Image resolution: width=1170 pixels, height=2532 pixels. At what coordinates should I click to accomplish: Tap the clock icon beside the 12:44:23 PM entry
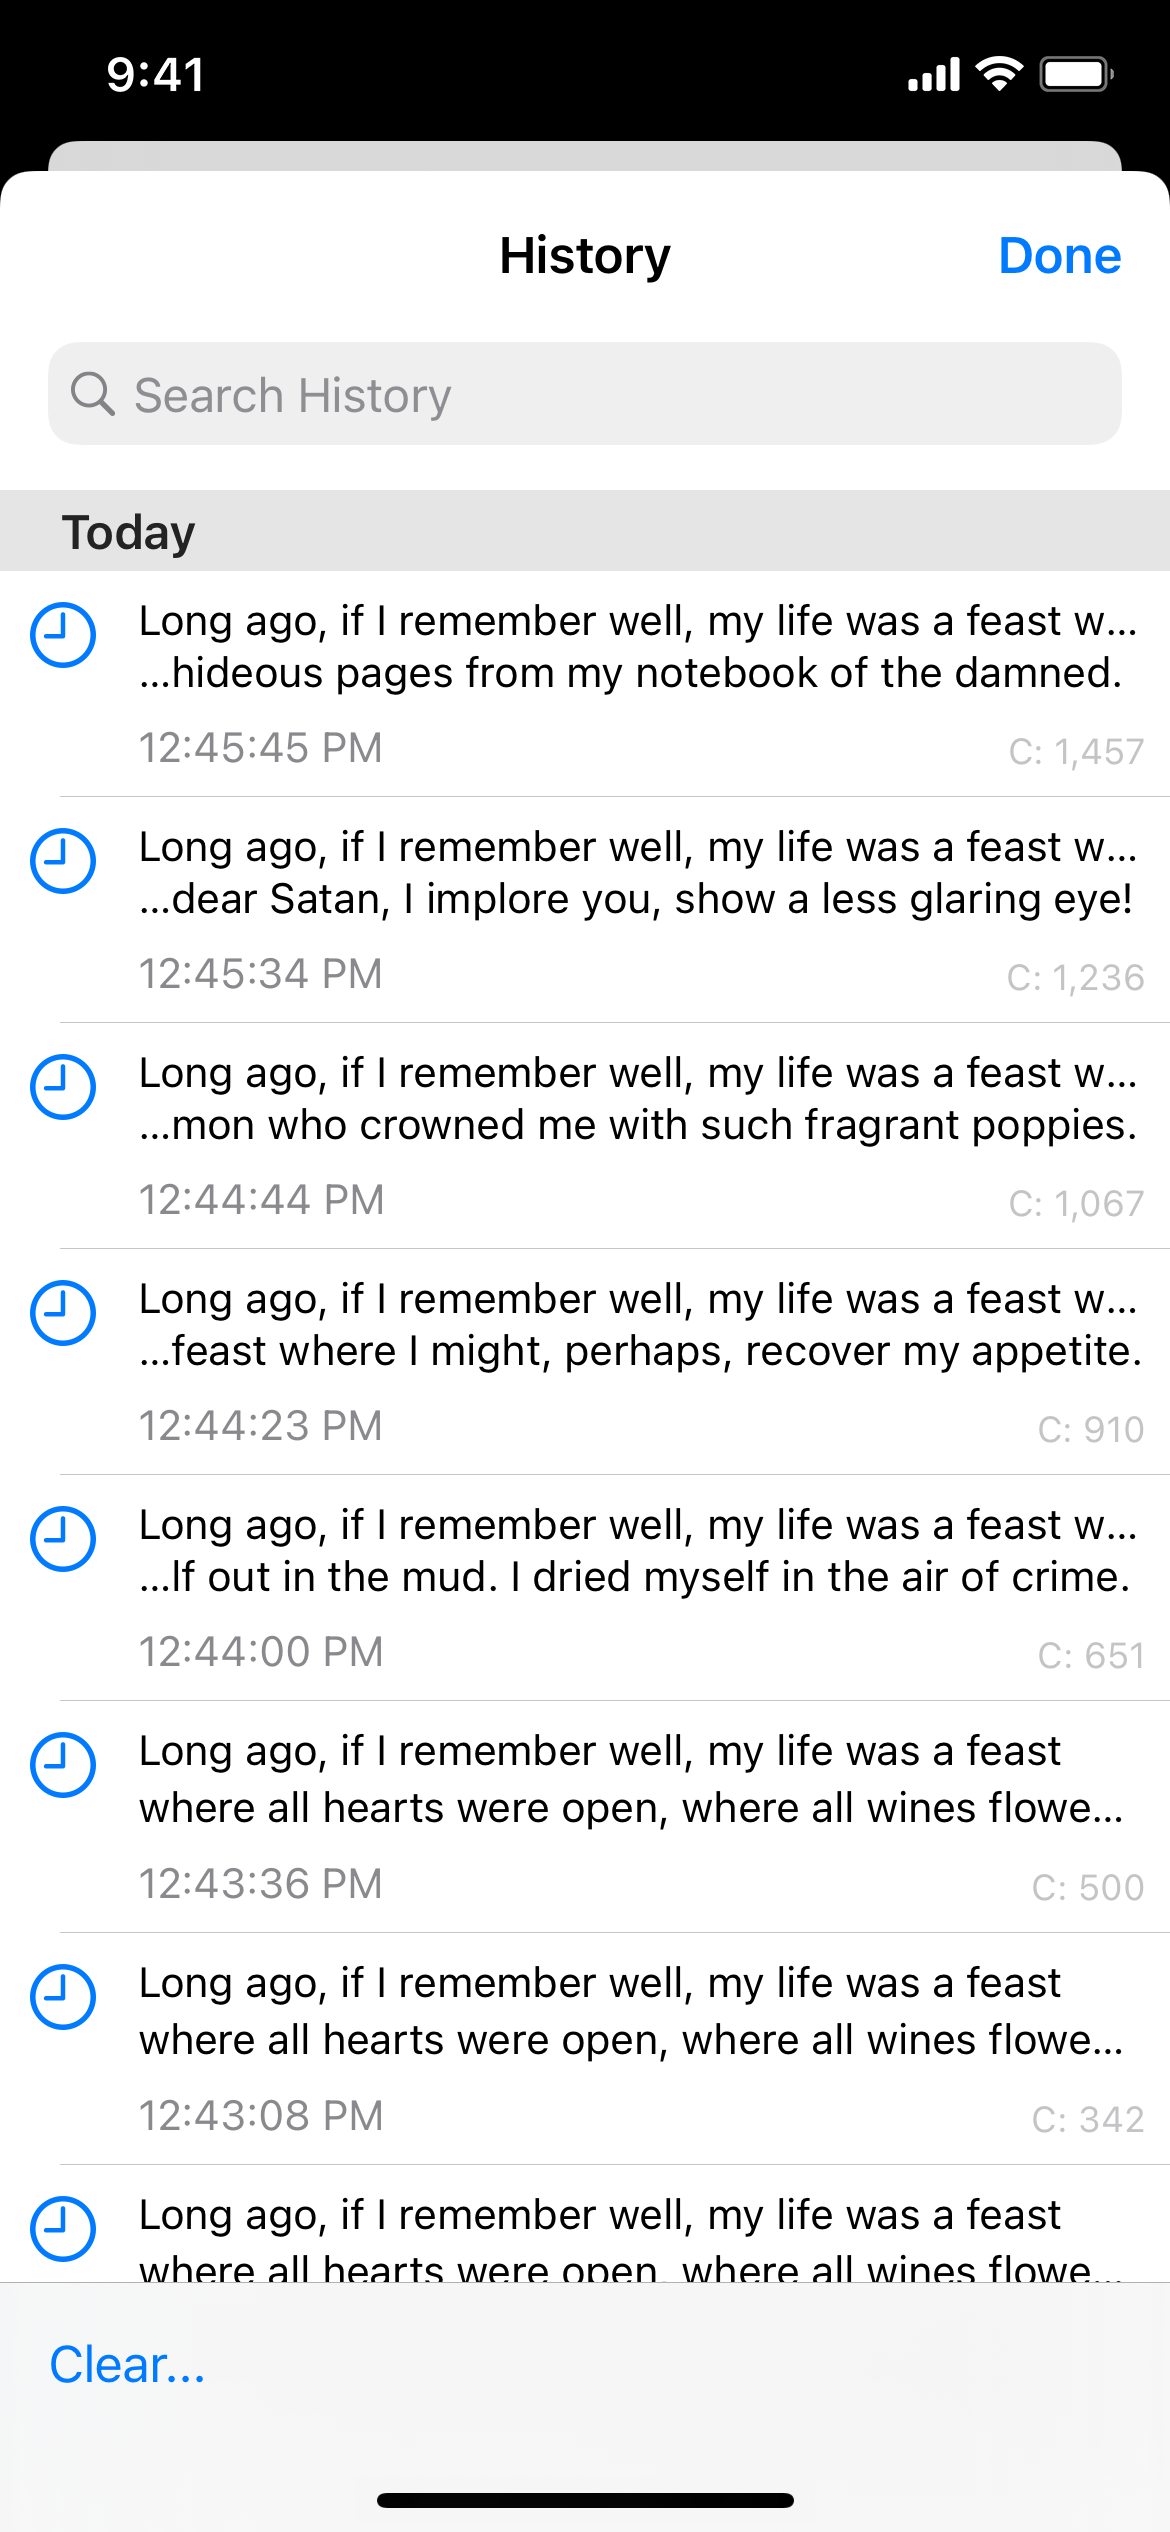(63, 1312)
